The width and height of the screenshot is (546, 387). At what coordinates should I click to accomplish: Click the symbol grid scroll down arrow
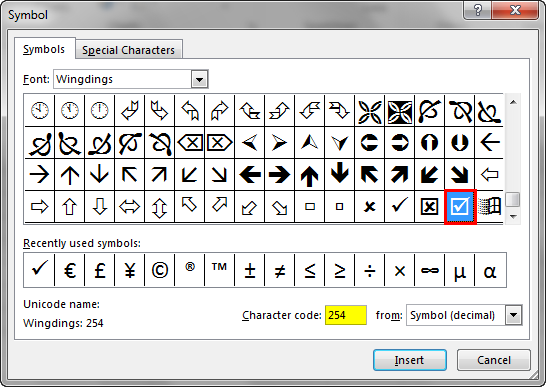click(513, 216)
